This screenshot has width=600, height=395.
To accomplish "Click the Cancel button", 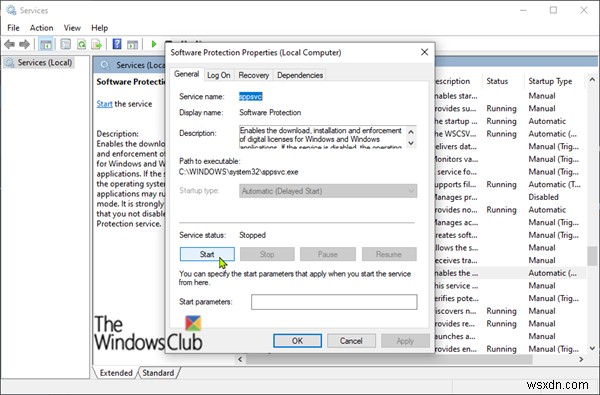I will pyautogui.click(x=351, y=341).
